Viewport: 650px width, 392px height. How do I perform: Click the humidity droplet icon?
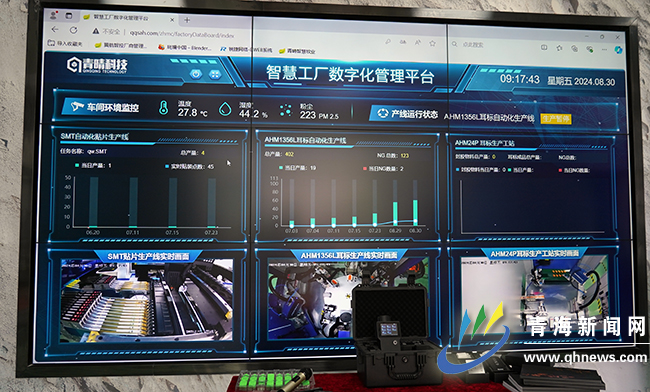(225, 109)
